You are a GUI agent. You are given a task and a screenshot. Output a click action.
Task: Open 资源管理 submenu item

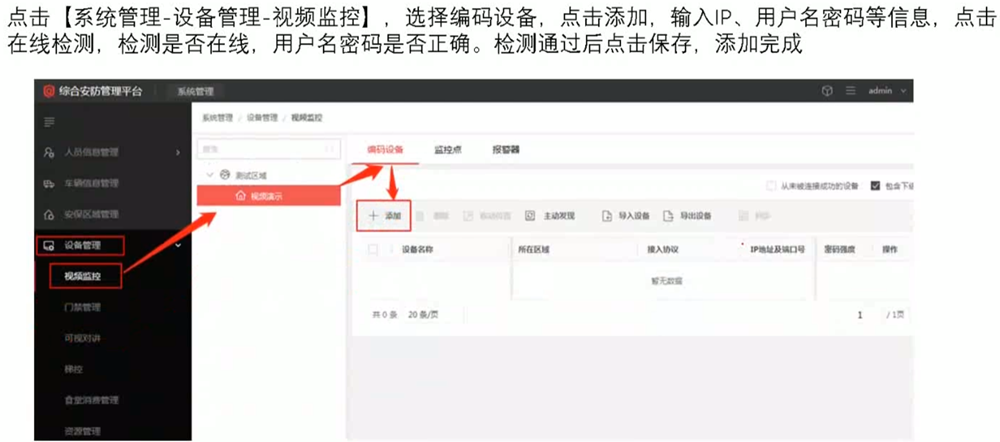pos(82,431)
